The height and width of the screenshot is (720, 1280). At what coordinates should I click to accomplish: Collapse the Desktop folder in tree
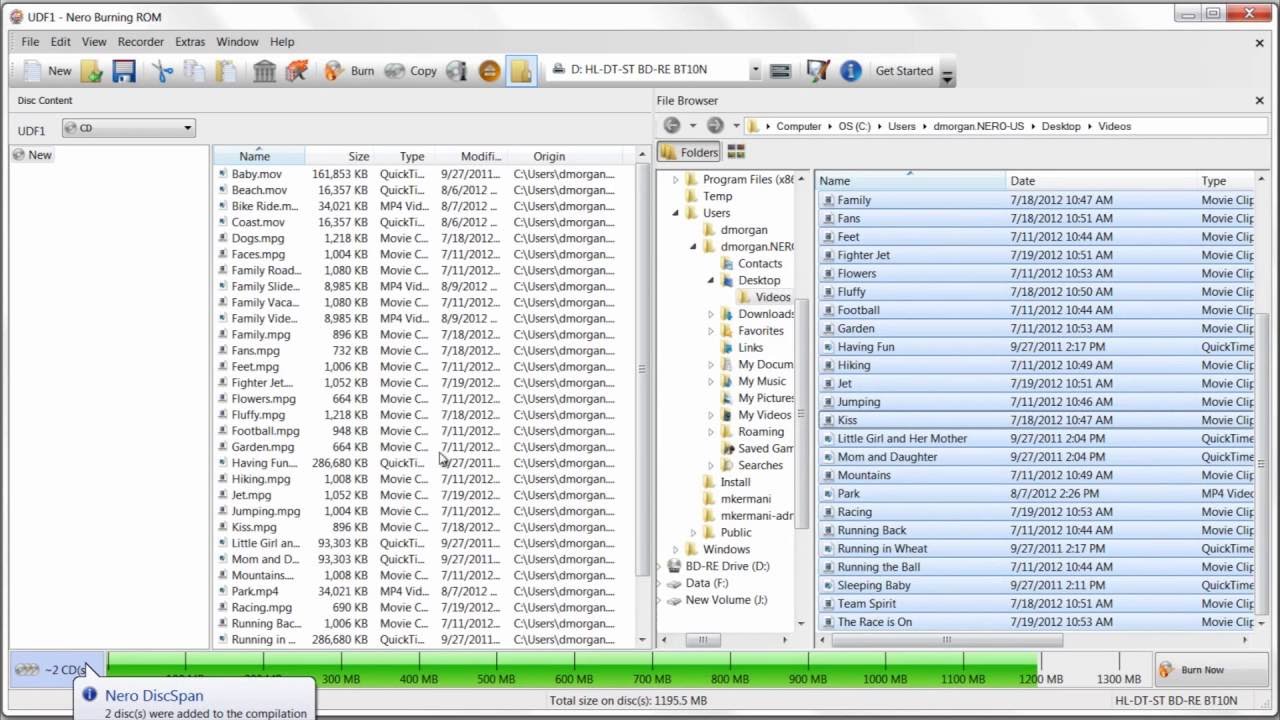pos(711,280)
